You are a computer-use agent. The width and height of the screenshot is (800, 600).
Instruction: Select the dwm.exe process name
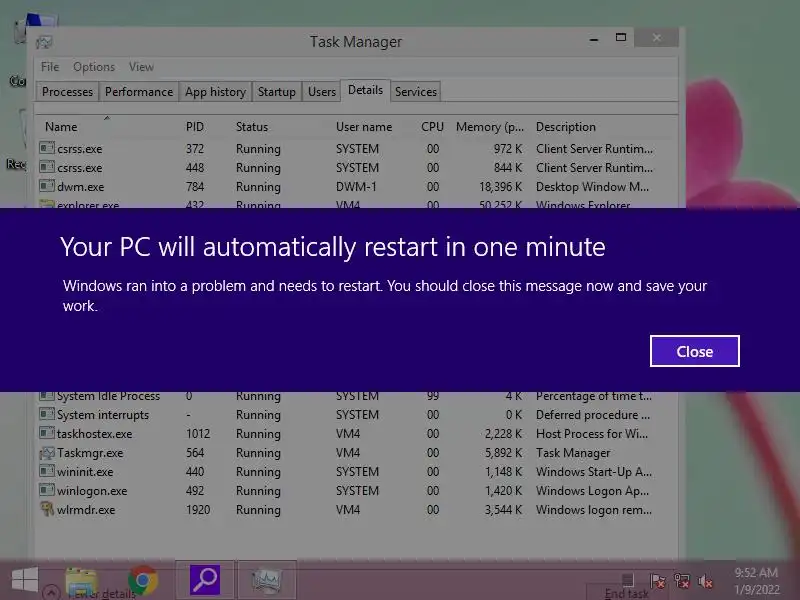click(81, 187)
